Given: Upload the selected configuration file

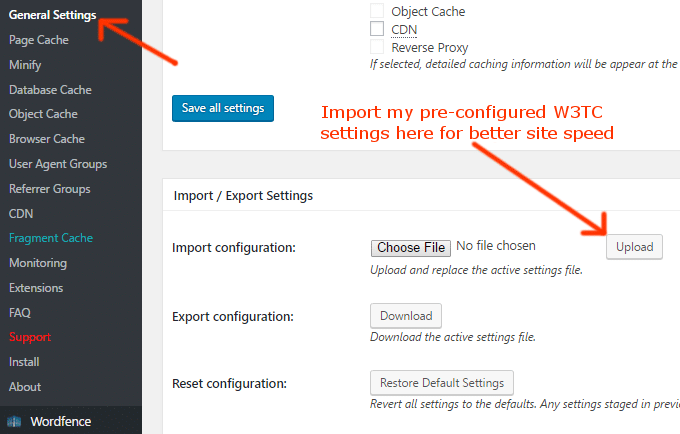Looking at the screenshot, I should click(634, 247).
